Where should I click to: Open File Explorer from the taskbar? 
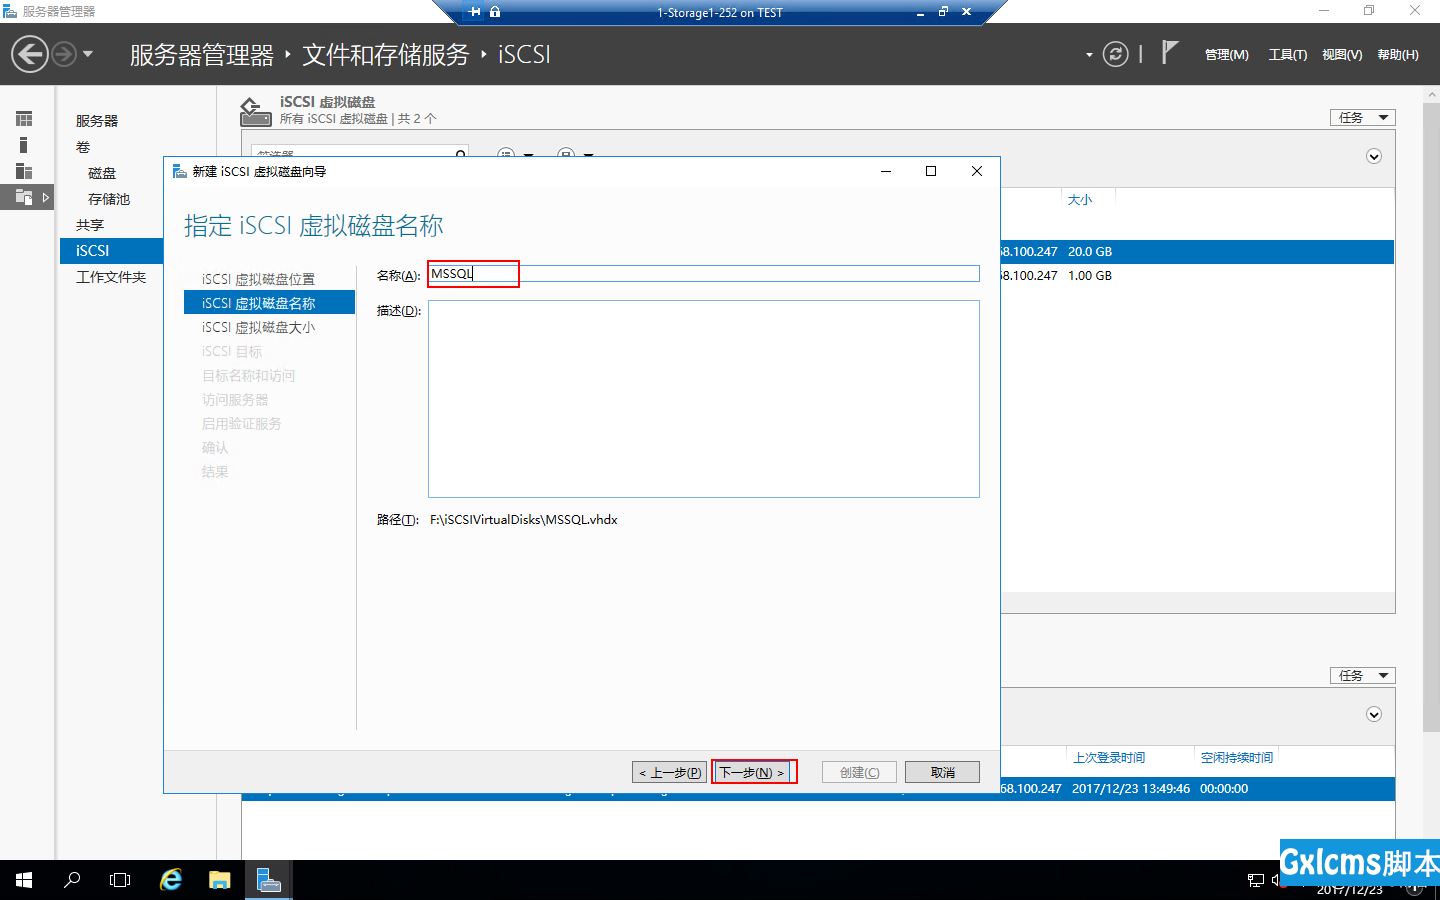point(219,880)
